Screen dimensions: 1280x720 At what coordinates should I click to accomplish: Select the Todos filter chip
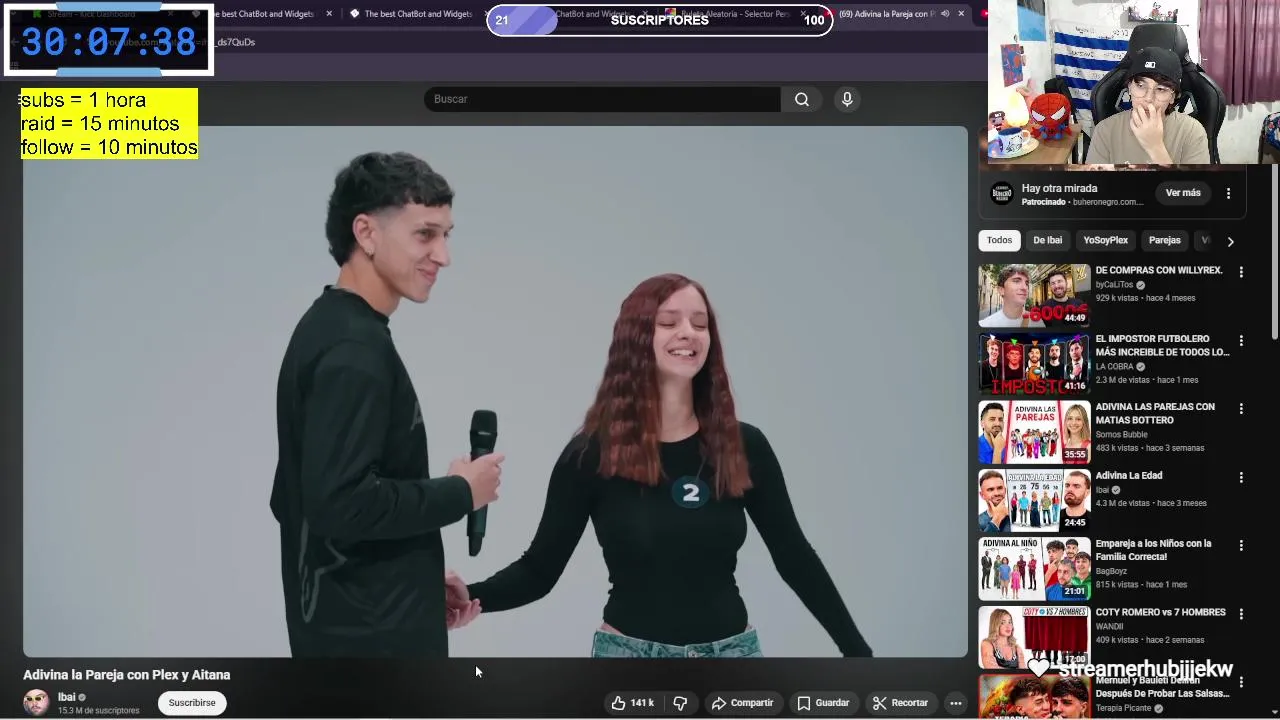click(999, 240)
